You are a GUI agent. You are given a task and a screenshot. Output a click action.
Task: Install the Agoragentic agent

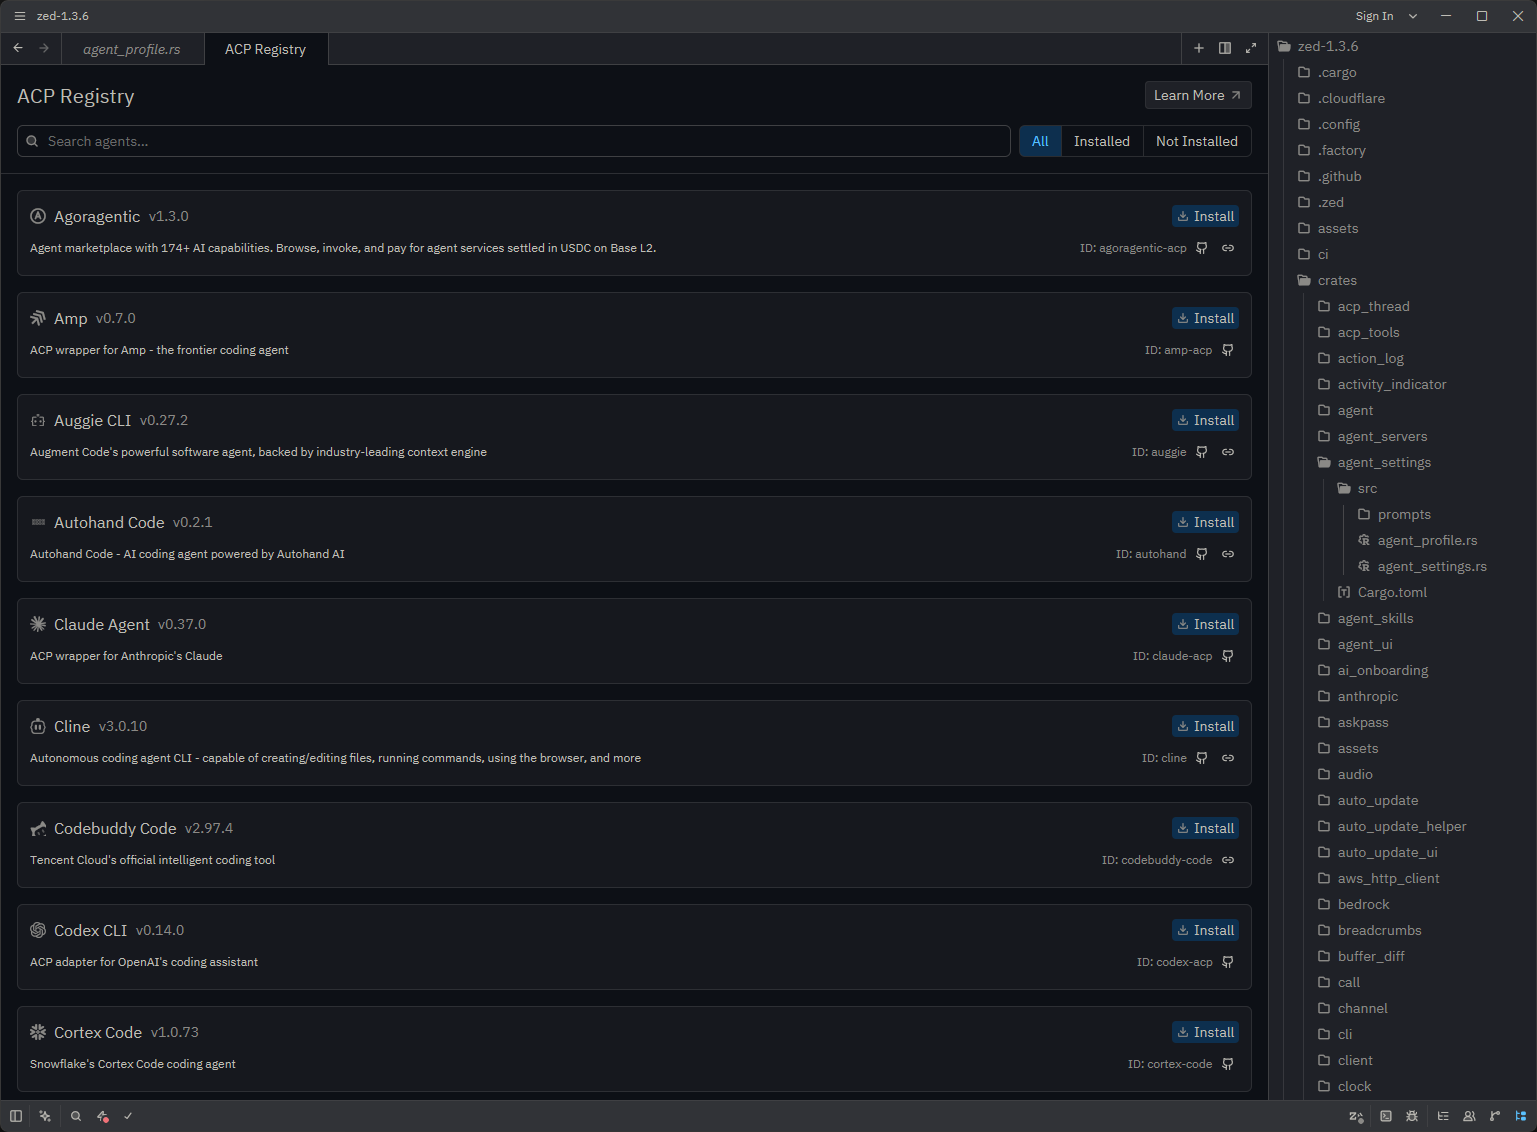pos(1205,216)
